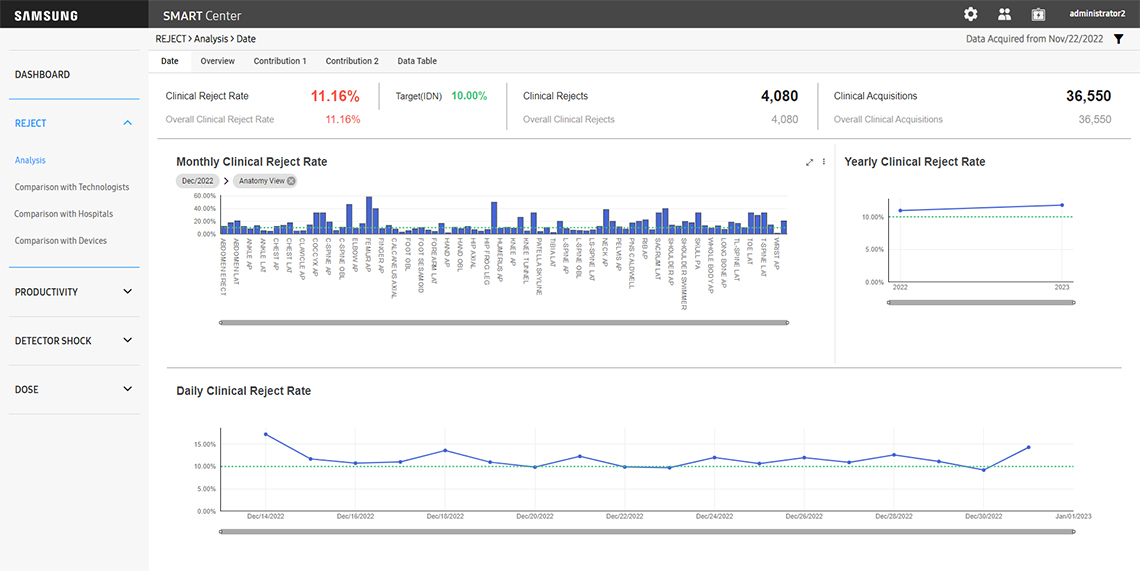Open the data filter funnel icon

tap(1119, 39)
